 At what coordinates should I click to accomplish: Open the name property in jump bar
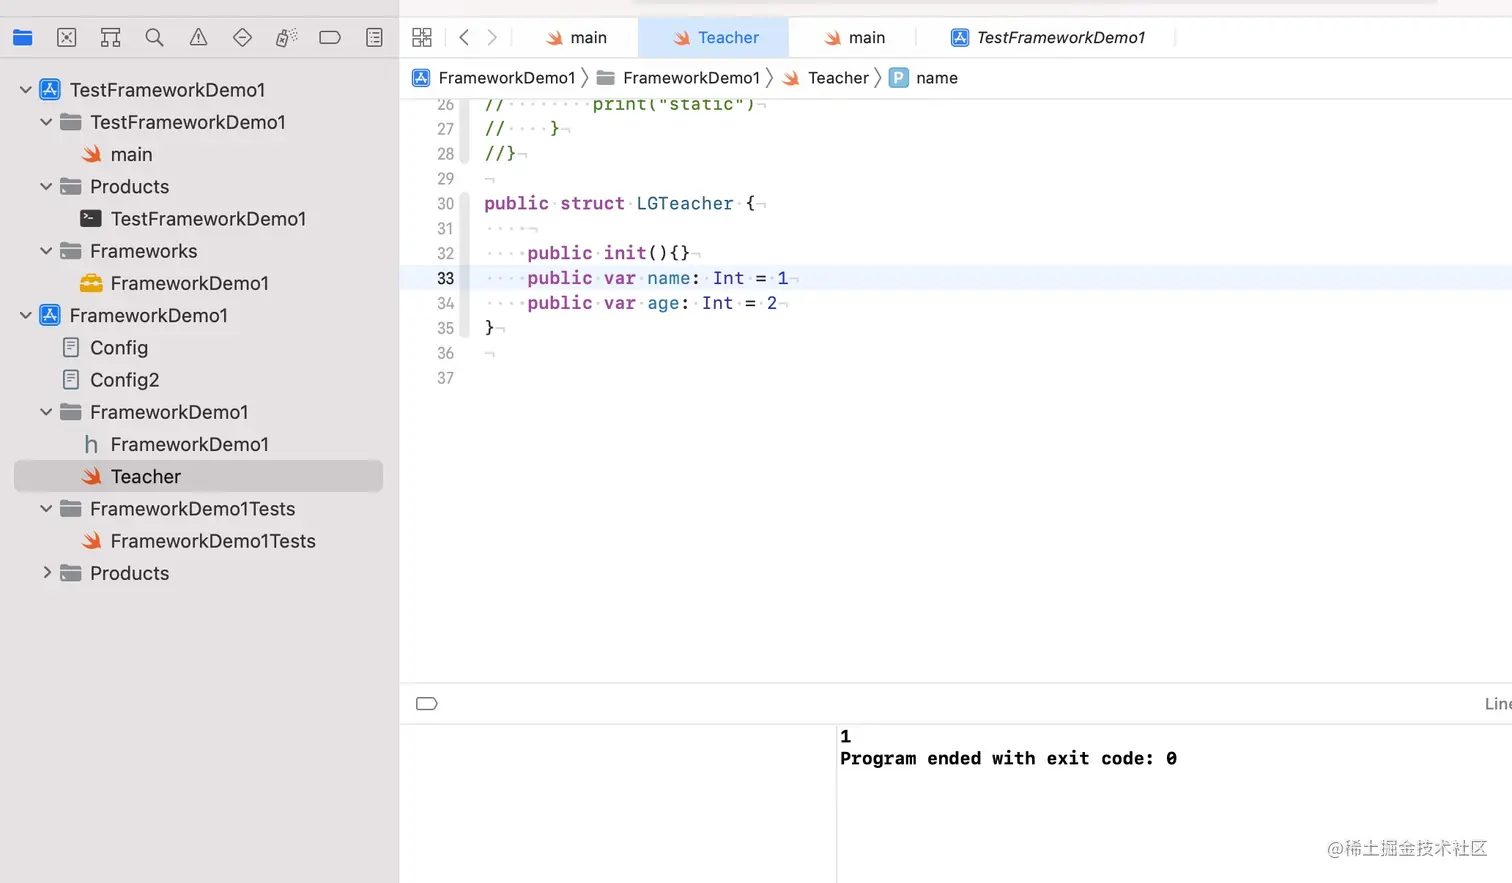924,78
